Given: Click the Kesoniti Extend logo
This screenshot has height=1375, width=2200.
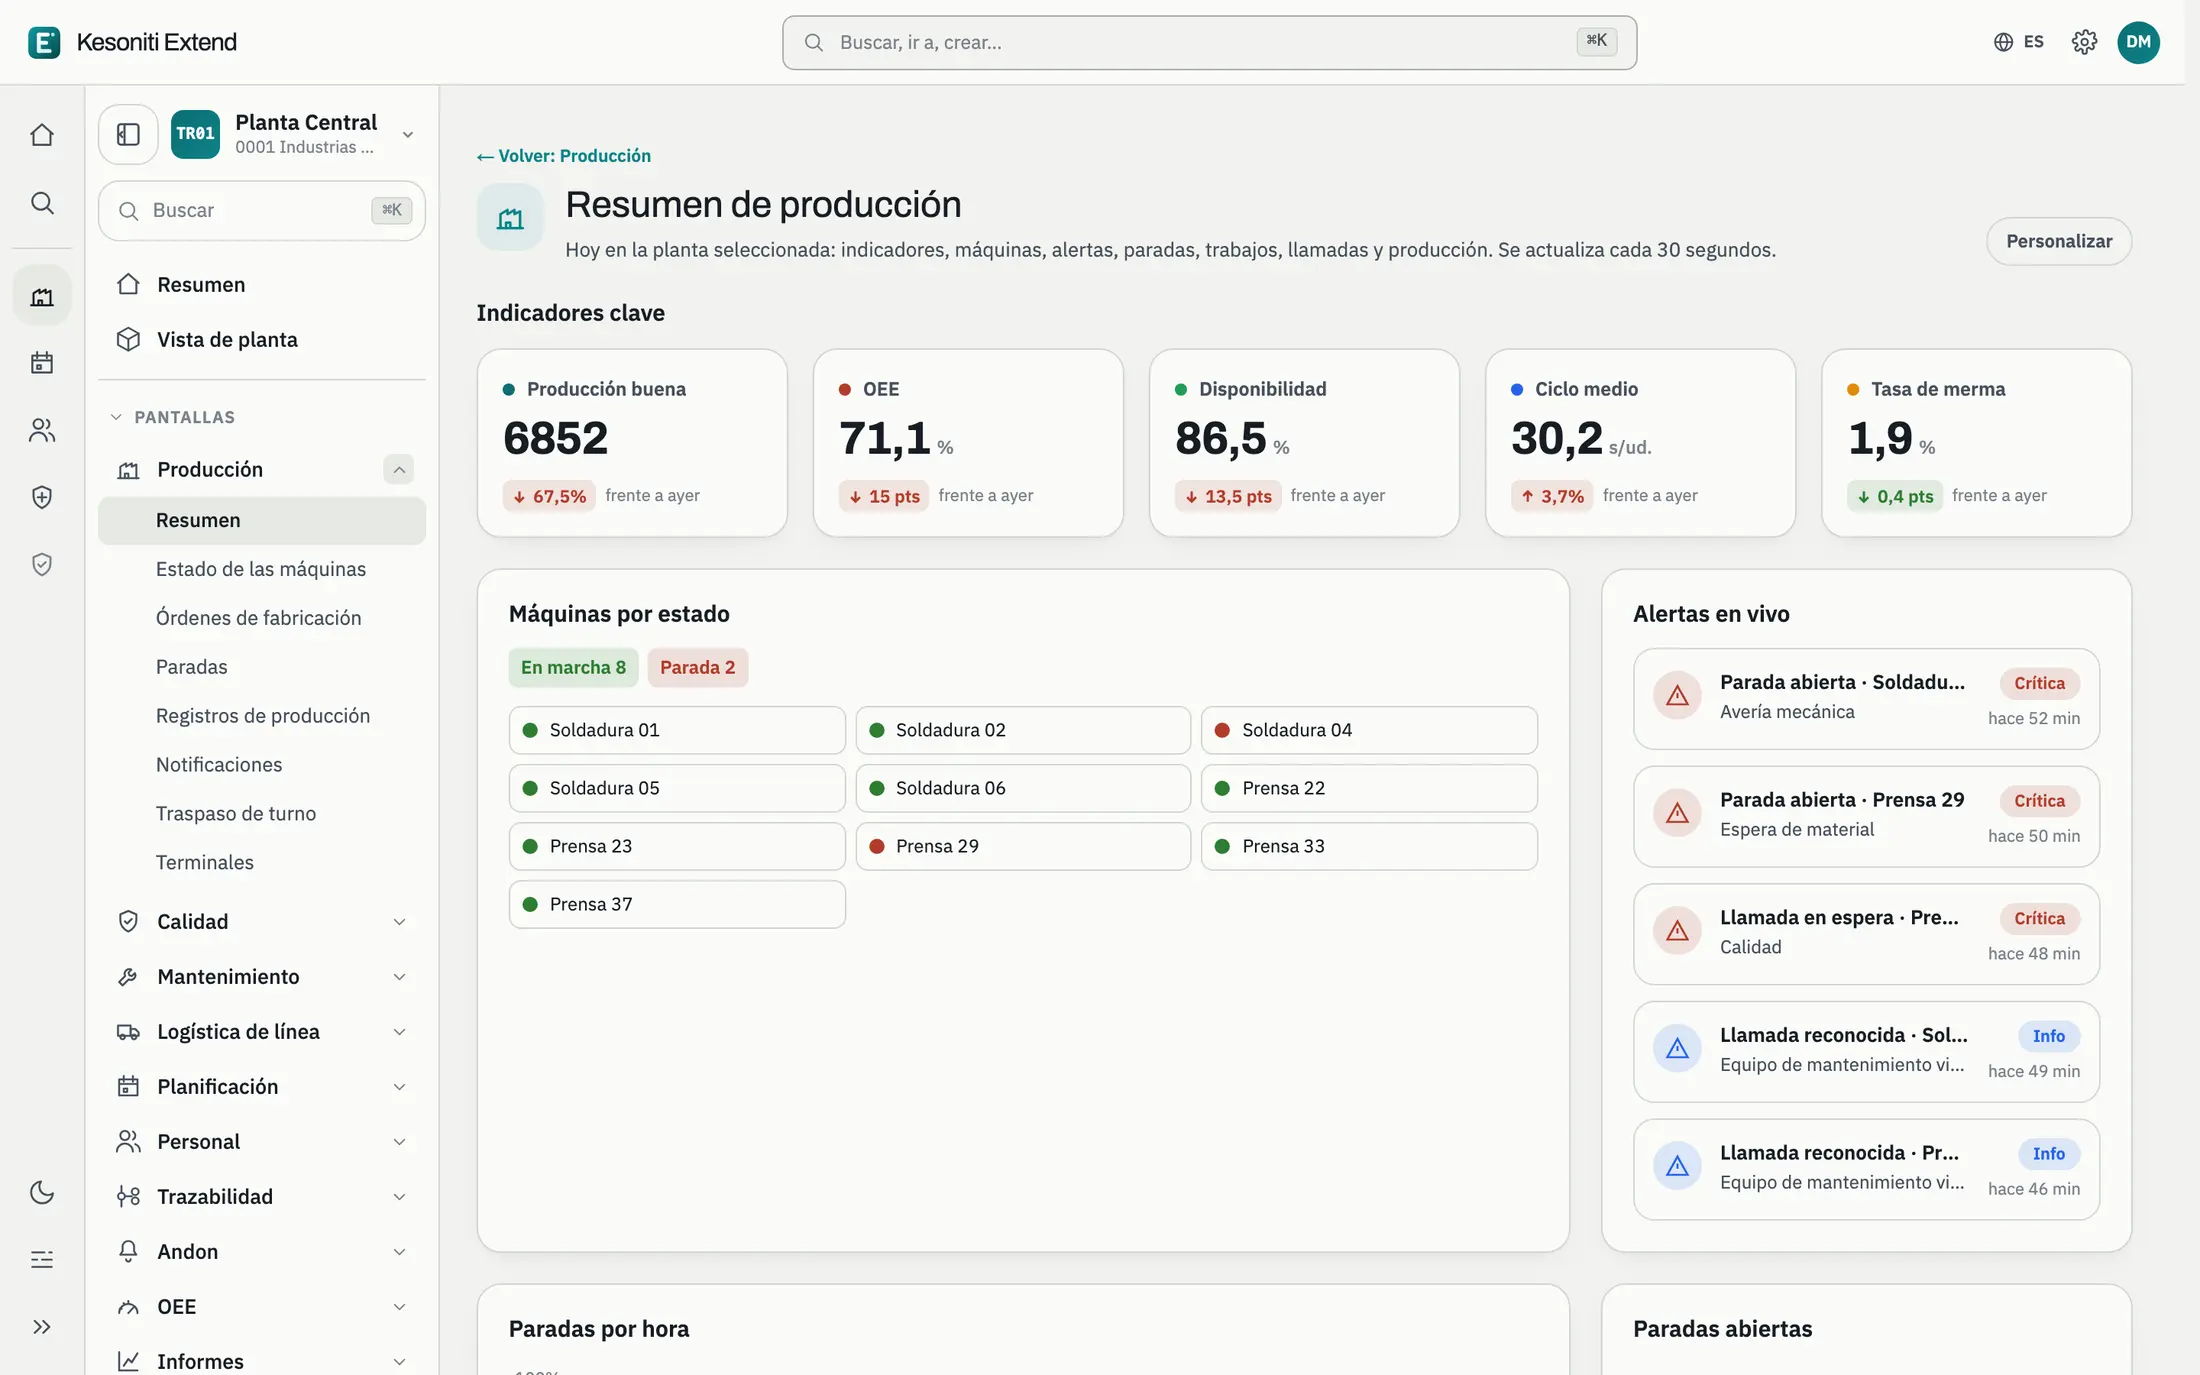Looking at the screenshot, I should pos(133,42).
